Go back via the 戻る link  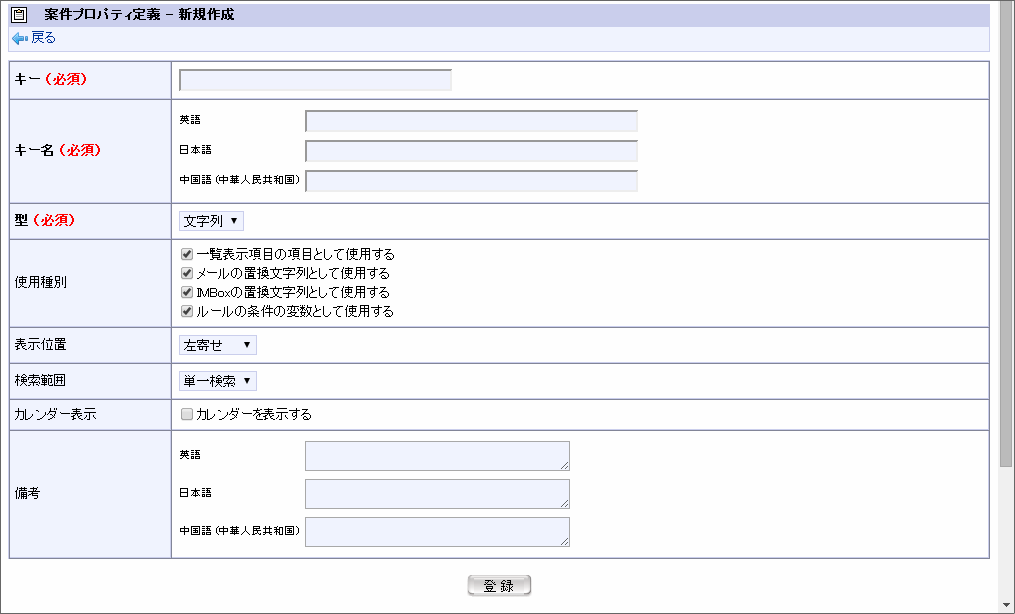pos(43,38)
